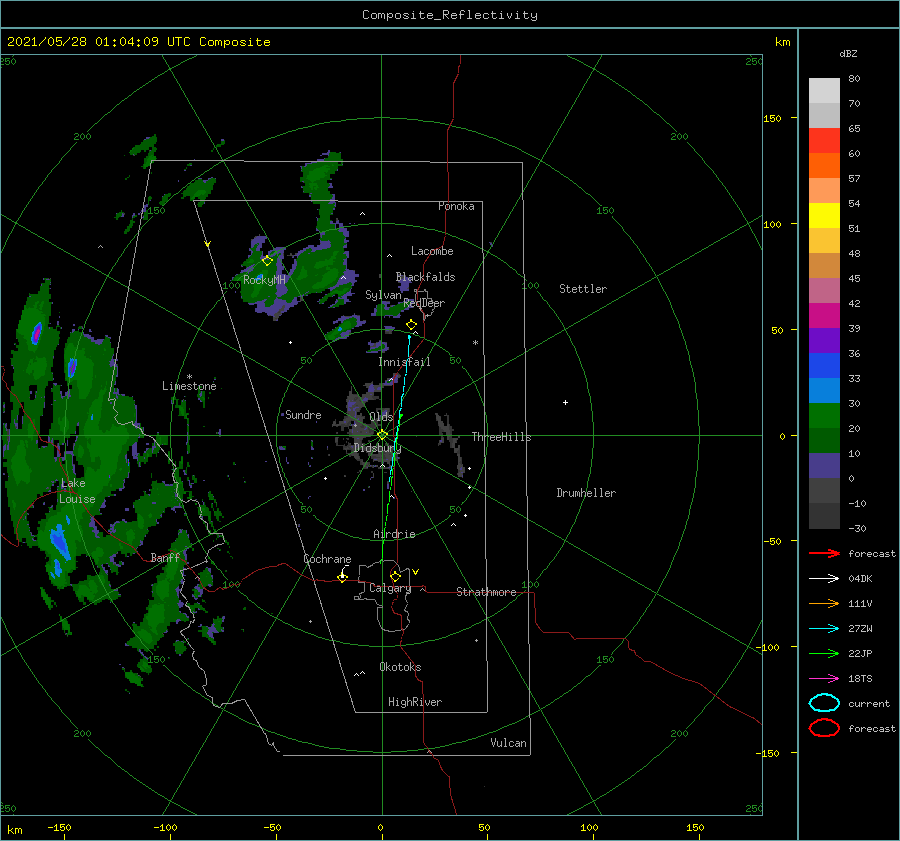This screenshot has height=841, width=900.
Task: Click the ThreeHills label
Action: coord(502,437)
